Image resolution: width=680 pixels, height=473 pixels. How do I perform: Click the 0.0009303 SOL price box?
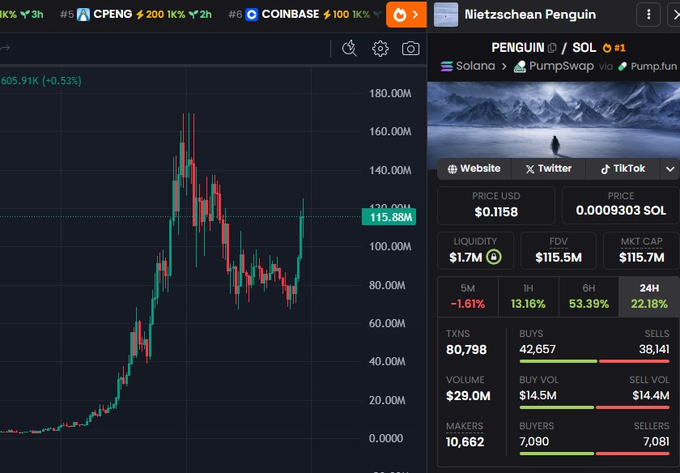click(621, 206)
